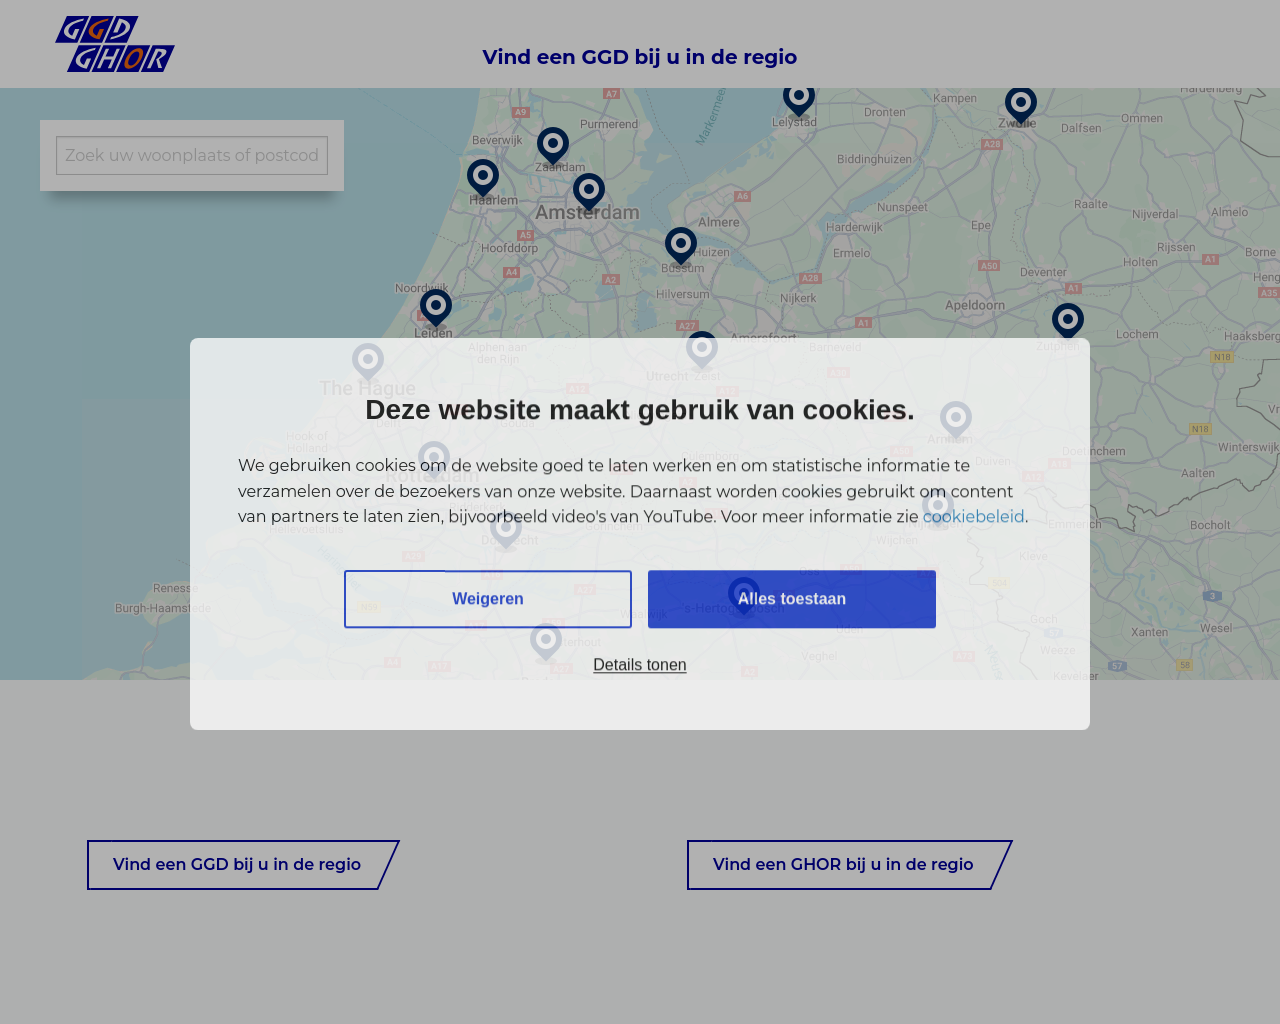Image resolution: width=1280 pixels, height=1024 pixels.
Task: Open the Details tonen link
Action: 640,665
